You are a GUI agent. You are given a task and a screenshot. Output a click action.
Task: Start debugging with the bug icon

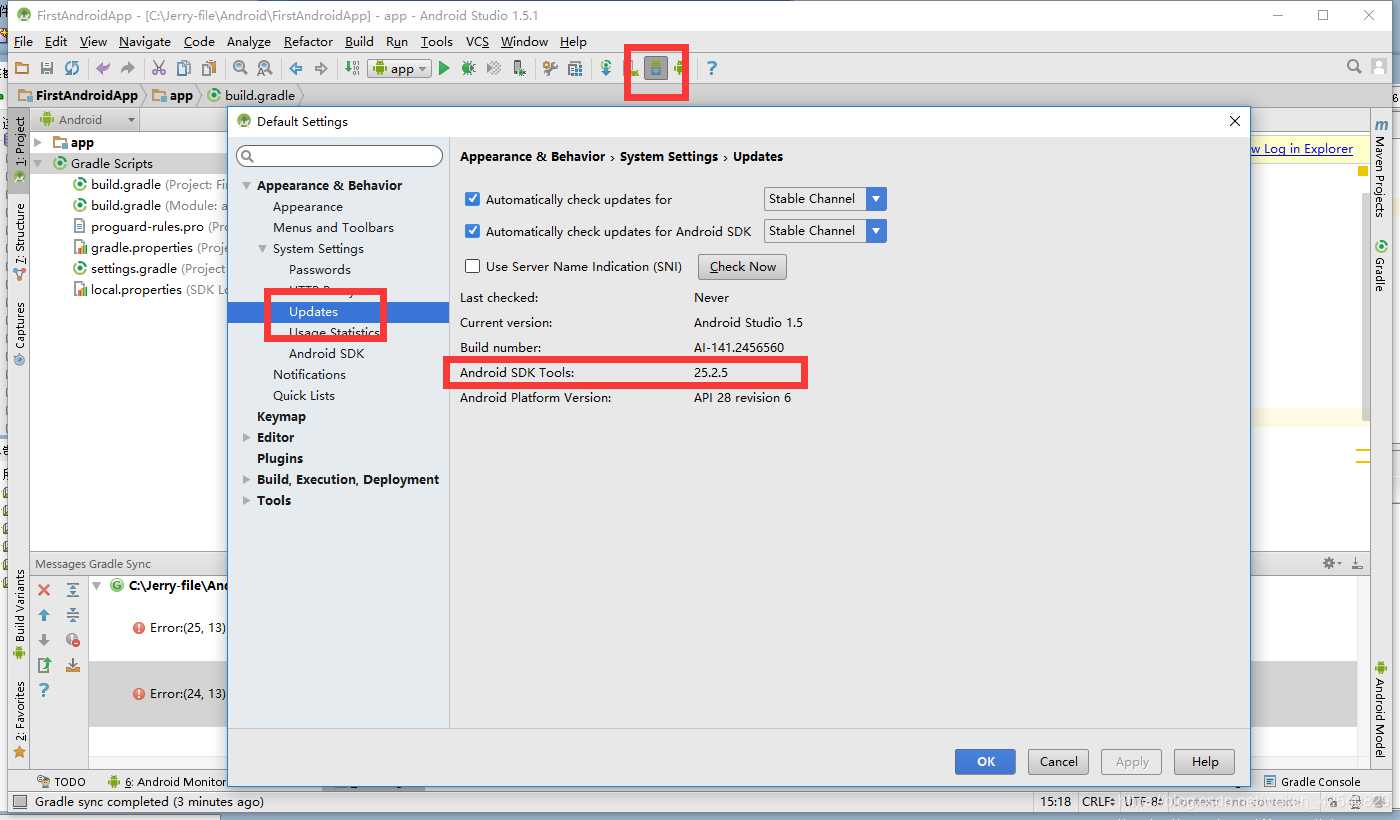pyautogui.click(x=468, y=68)
